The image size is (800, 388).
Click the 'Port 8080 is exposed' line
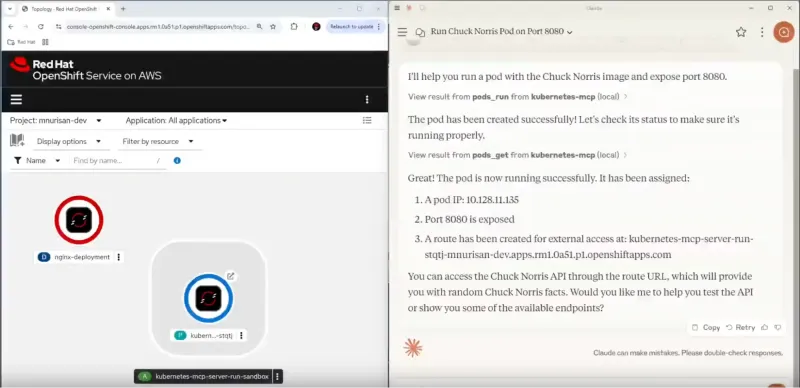point(469,220)
